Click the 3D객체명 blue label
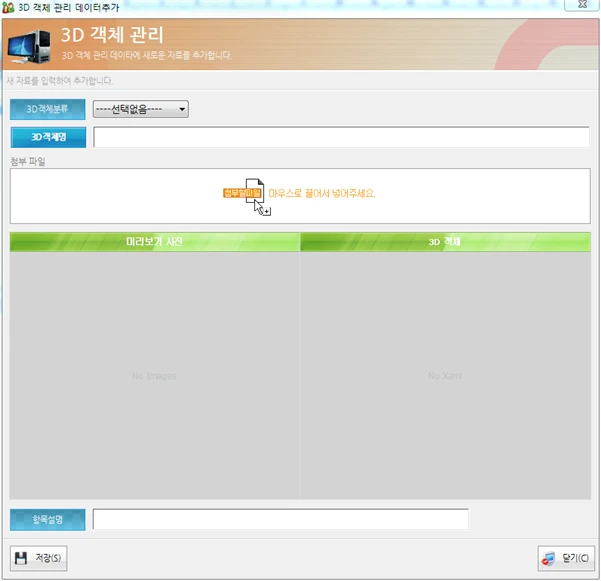Viewport: 601px width, 581px height. [48, 137]
